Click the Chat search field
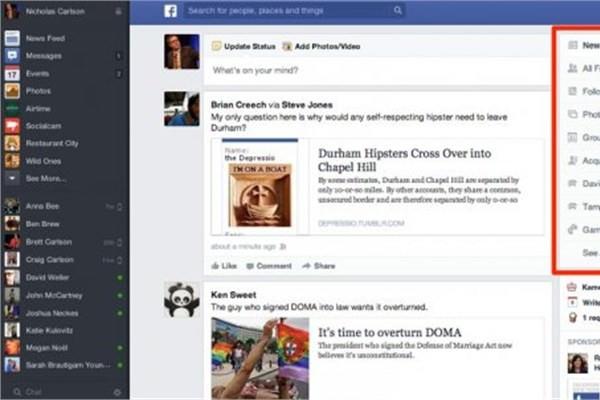 65,392
